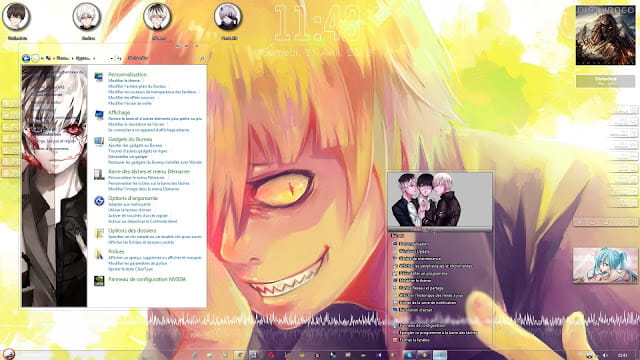Open the Options d'ergonomie icon

point(99,201)
